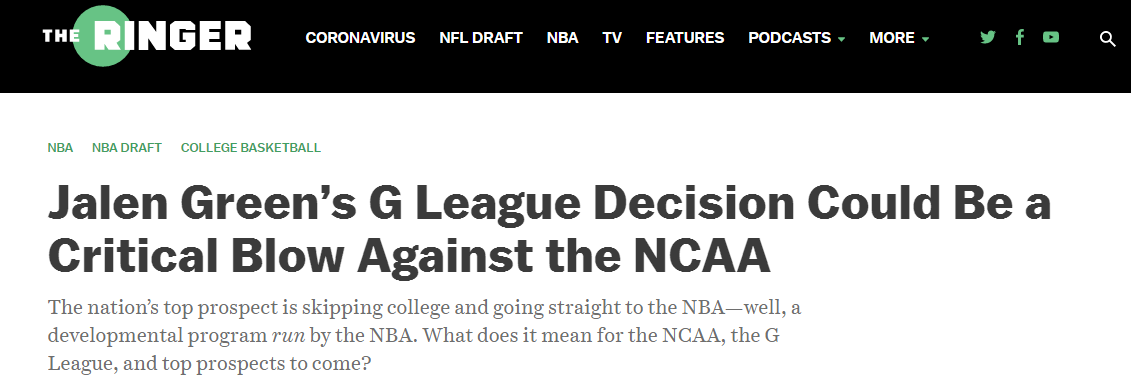The height and width of the screenshot is (381, 1131).
Task: Open the College Basketball category tag
Action: [251, 148]
